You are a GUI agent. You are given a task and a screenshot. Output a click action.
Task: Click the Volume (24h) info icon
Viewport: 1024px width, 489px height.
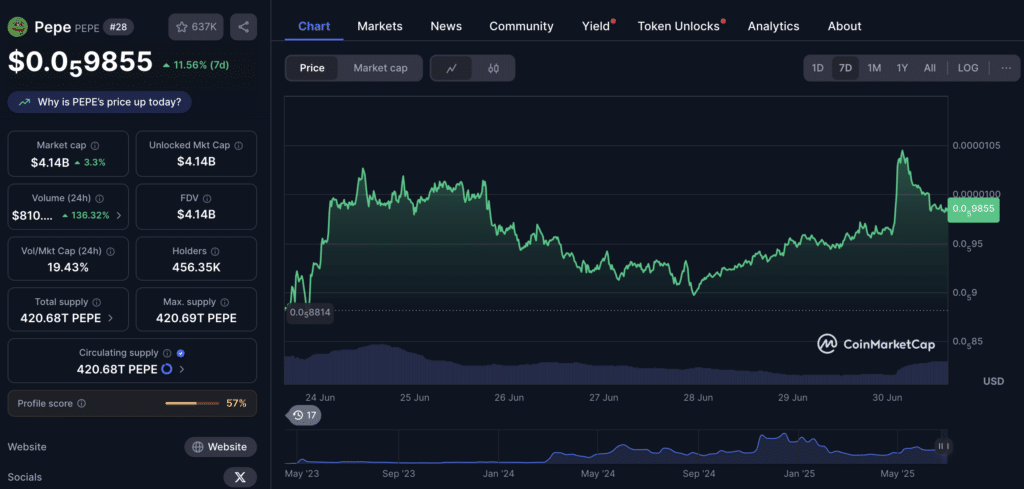tap(99, 198)
